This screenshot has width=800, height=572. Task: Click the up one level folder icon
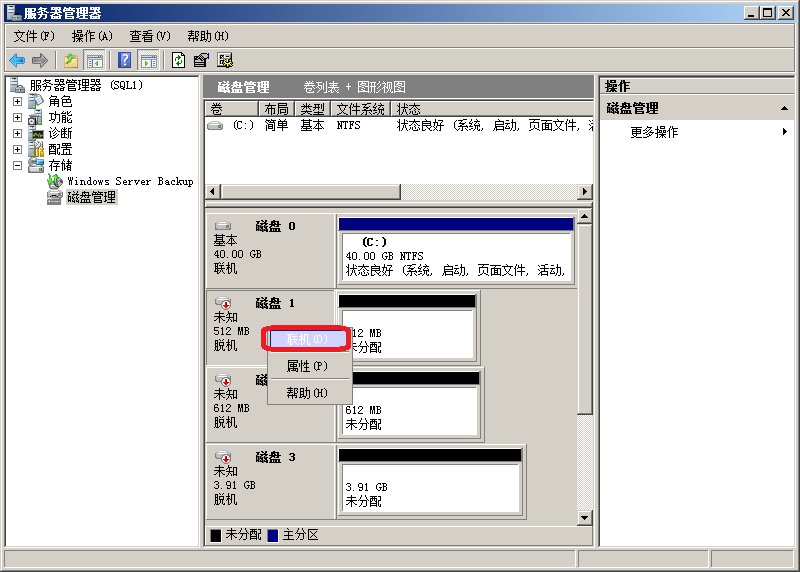tap(71, 60)
